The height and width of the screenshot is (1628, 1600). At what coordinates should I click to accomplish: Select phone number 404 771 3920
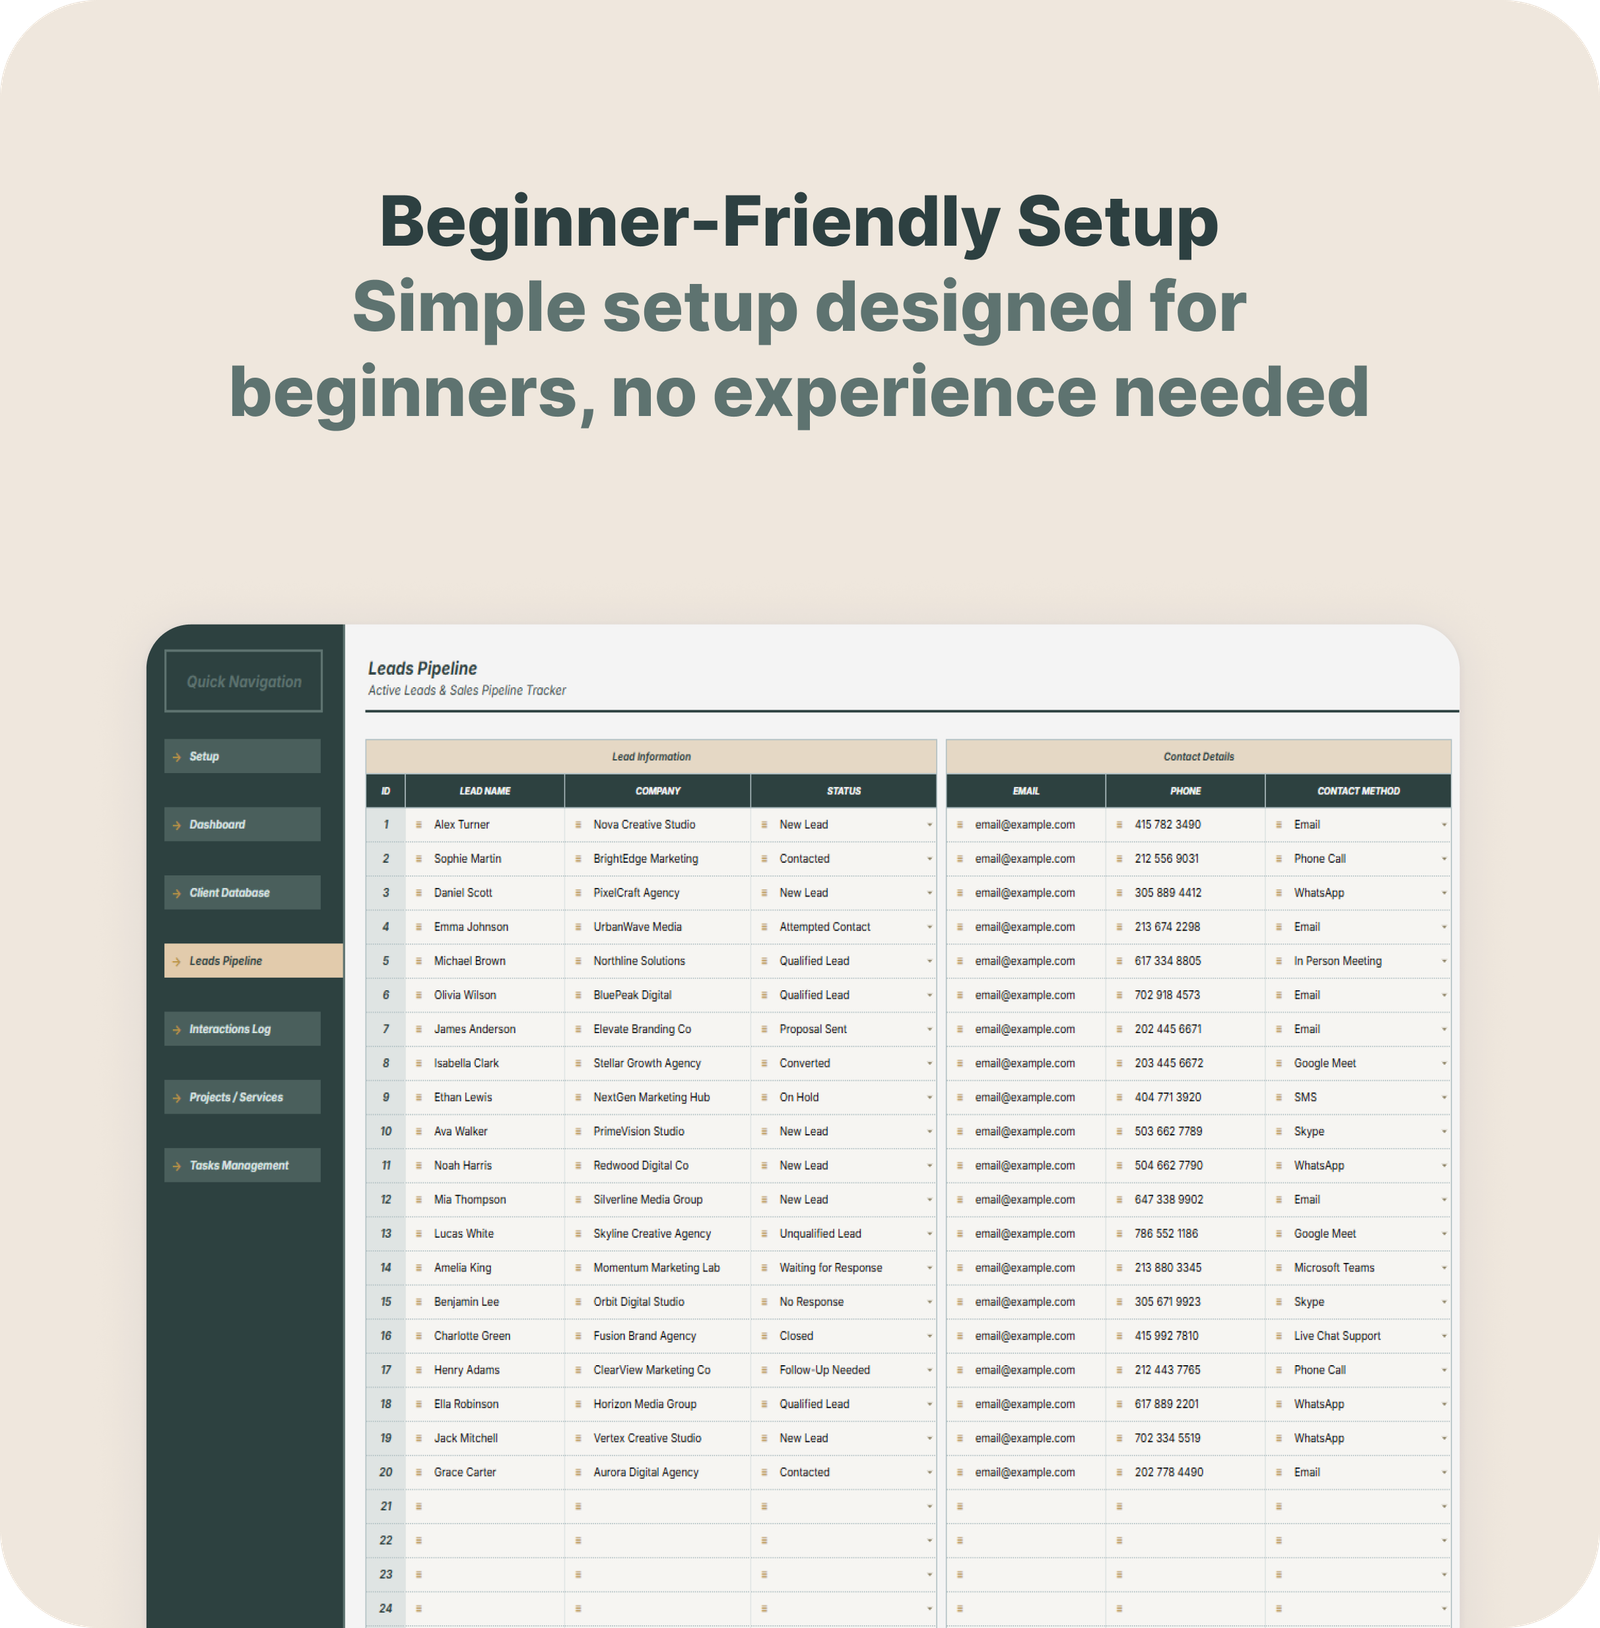pyautogui.click(x=1186, y=1097)
